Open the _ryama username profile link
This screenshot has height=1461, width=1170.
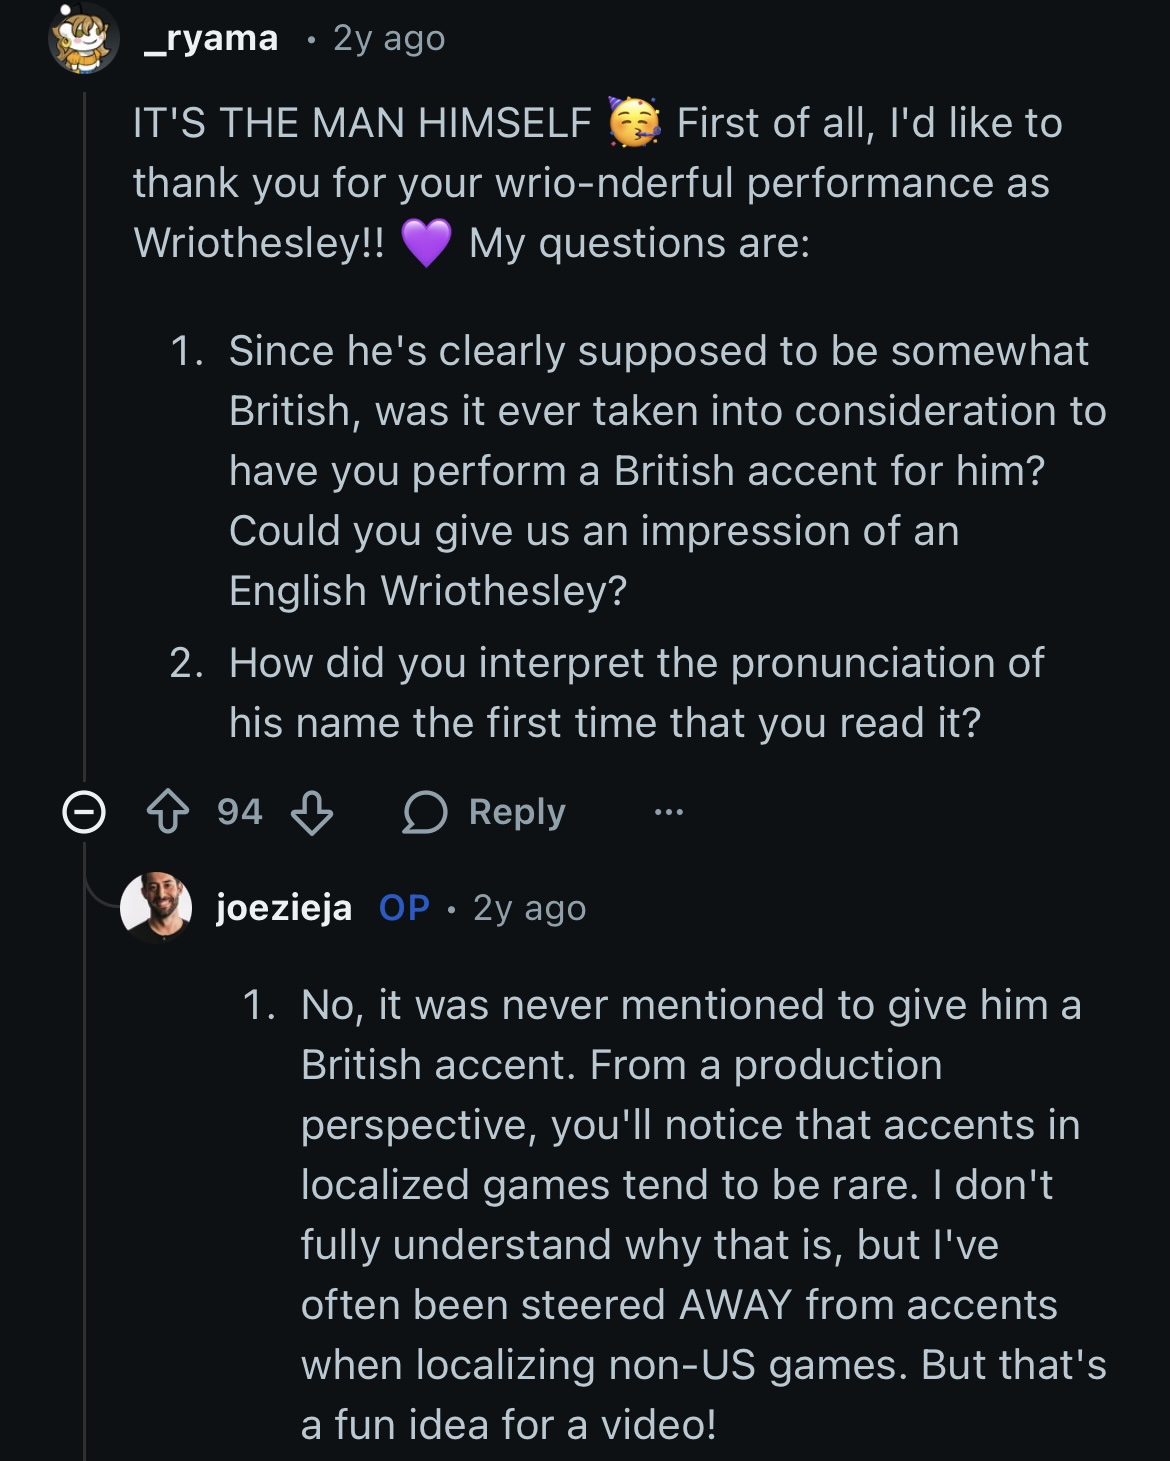coord(211,39)
